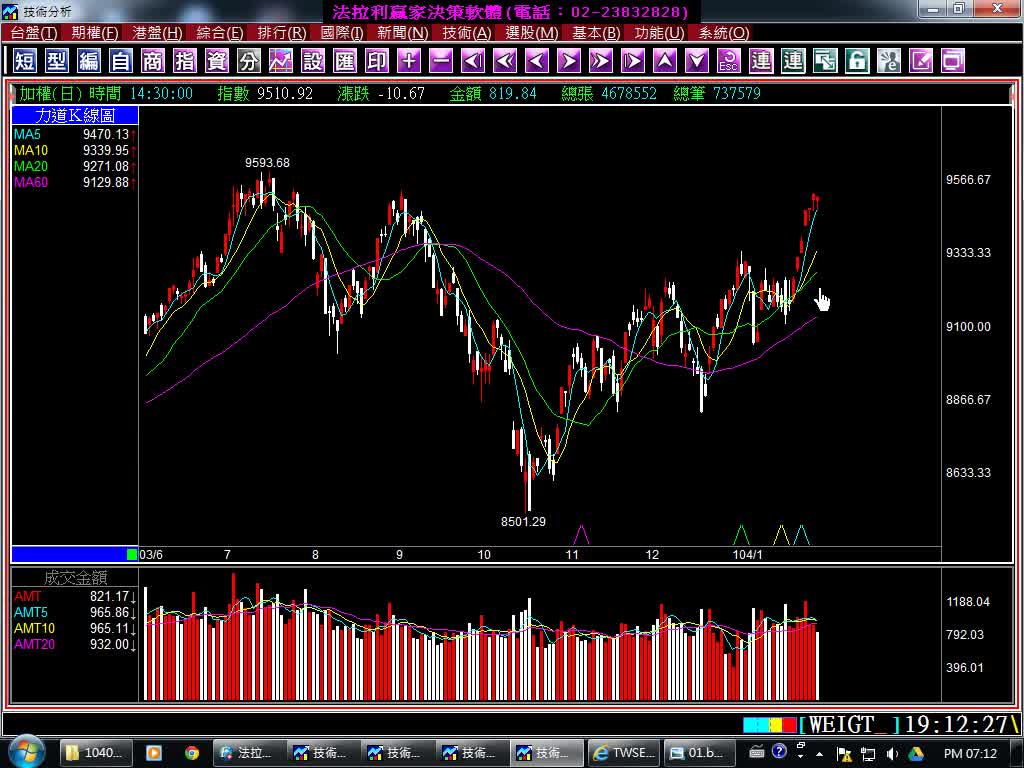Open the 選股(M) menu
The height and width of the screenshot is (768, 1024).
(x=532, y=33)
